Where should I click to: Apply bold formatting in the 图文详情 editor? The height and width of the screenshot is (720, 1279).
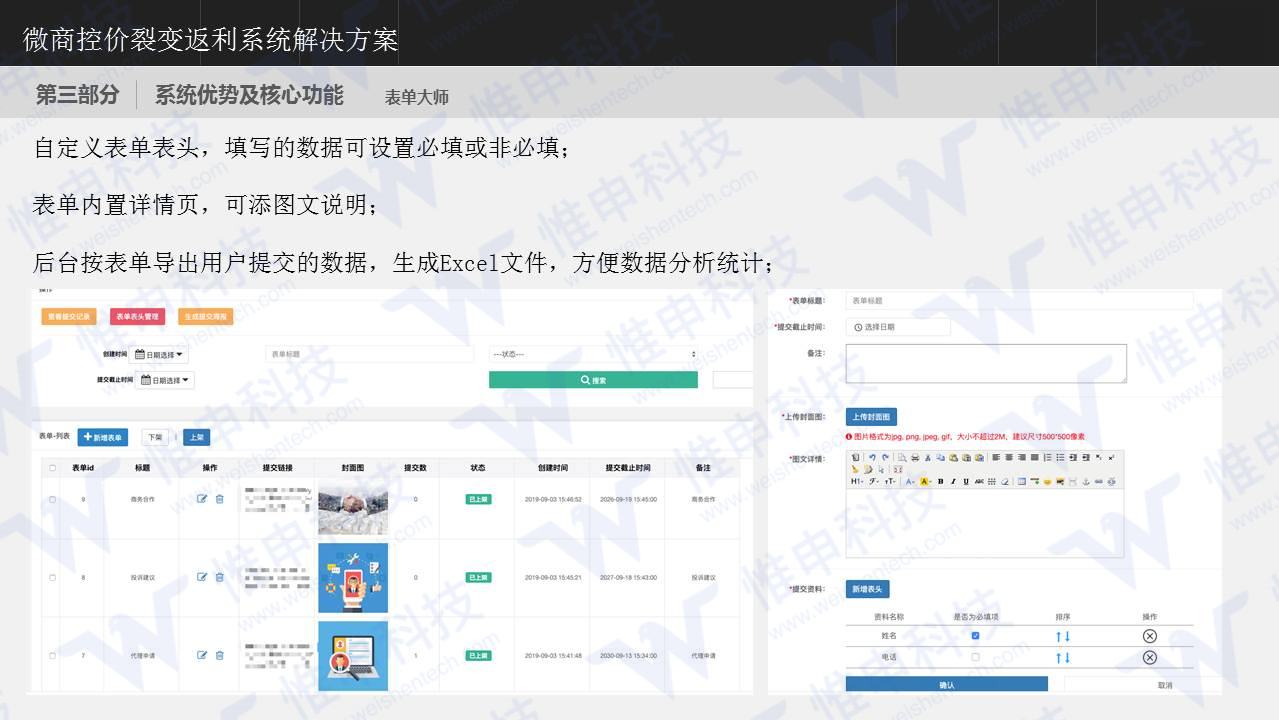point(941,481)
